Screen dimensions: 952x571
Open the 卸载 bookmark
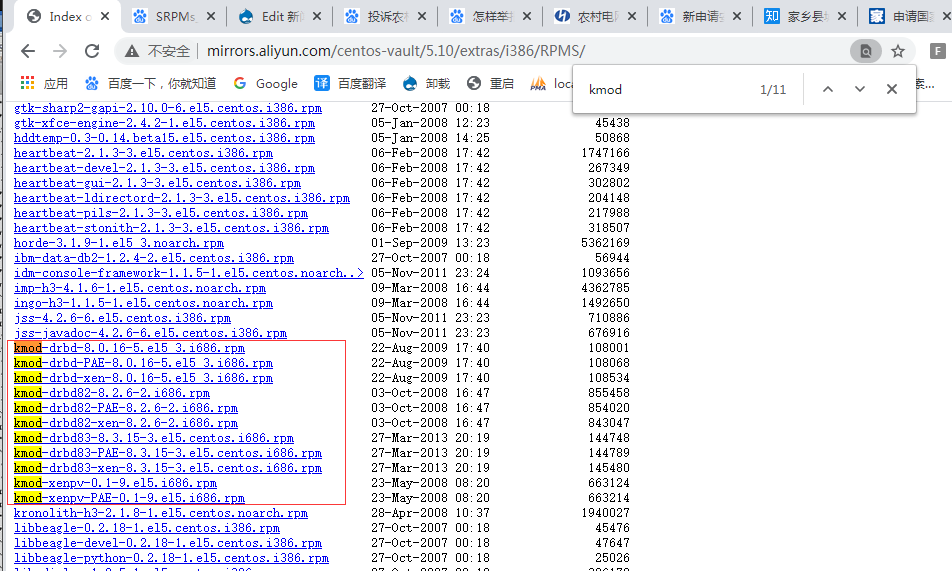pos(426,83)
